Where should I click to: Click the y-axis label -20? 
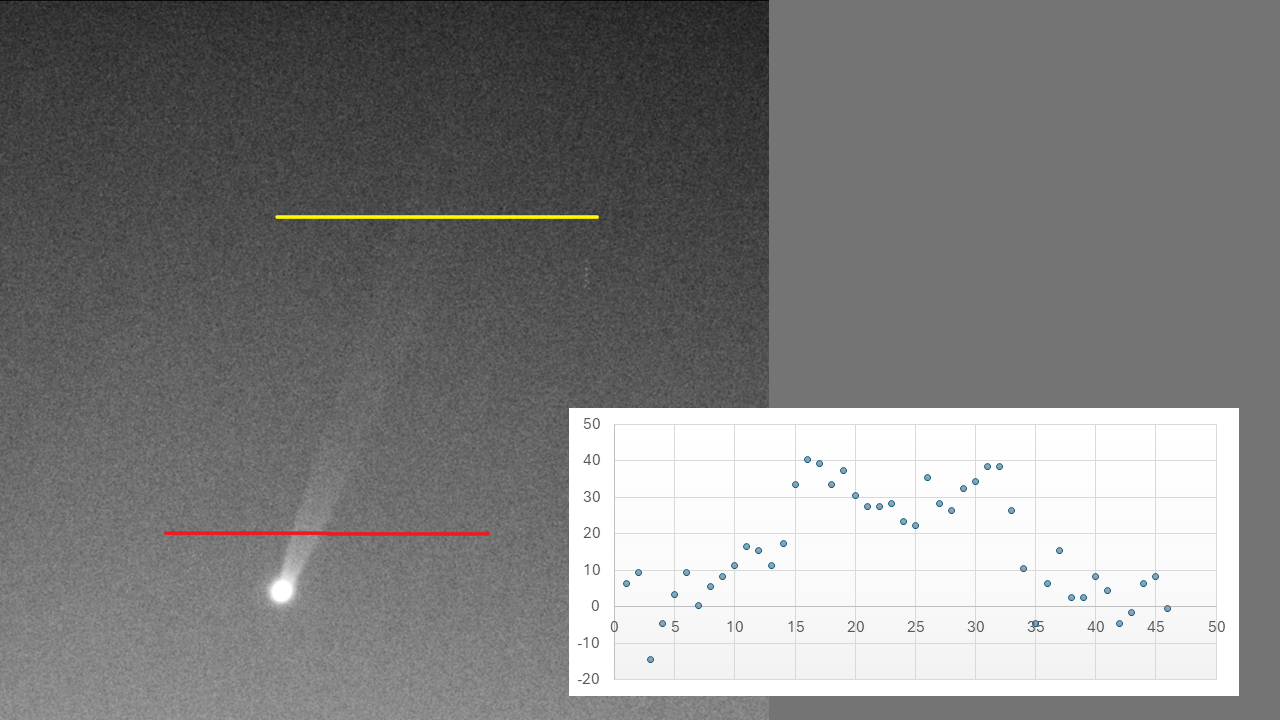pos(590,679)
